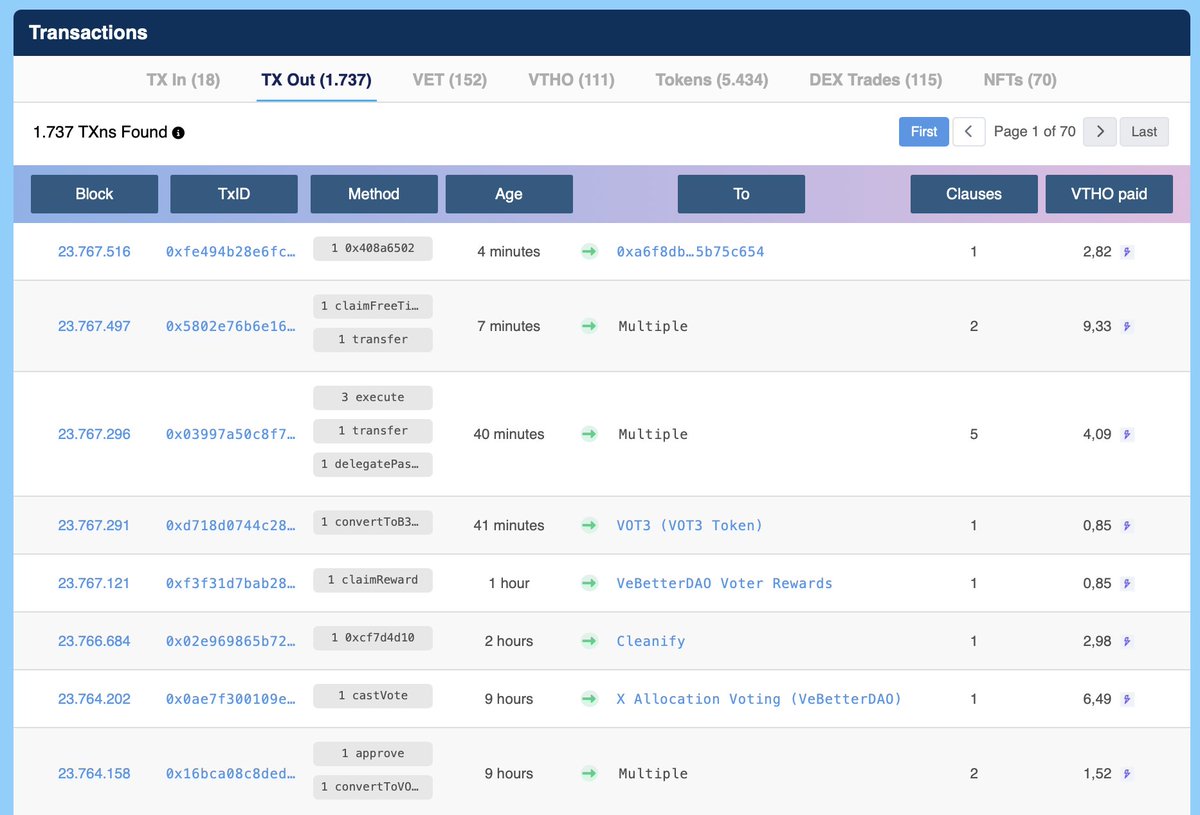Click the 1 approve method badge
Screen dimensions: 1200x815
(x=373, y=753)
